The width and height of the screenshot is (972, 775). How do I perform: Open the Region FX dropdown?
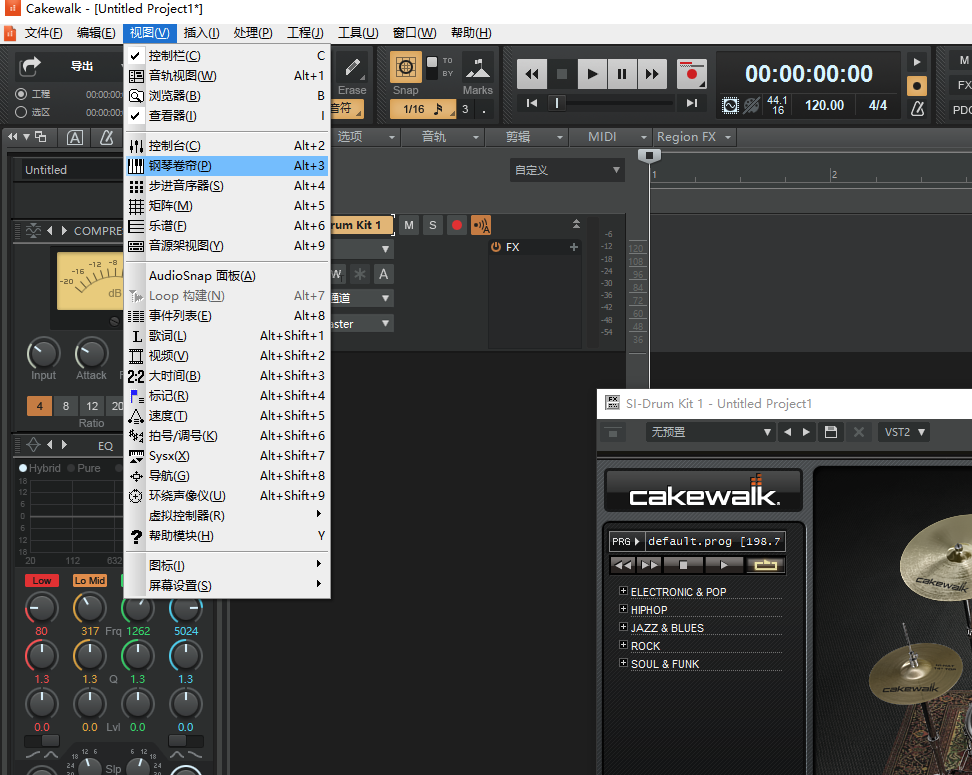(694, 137)
